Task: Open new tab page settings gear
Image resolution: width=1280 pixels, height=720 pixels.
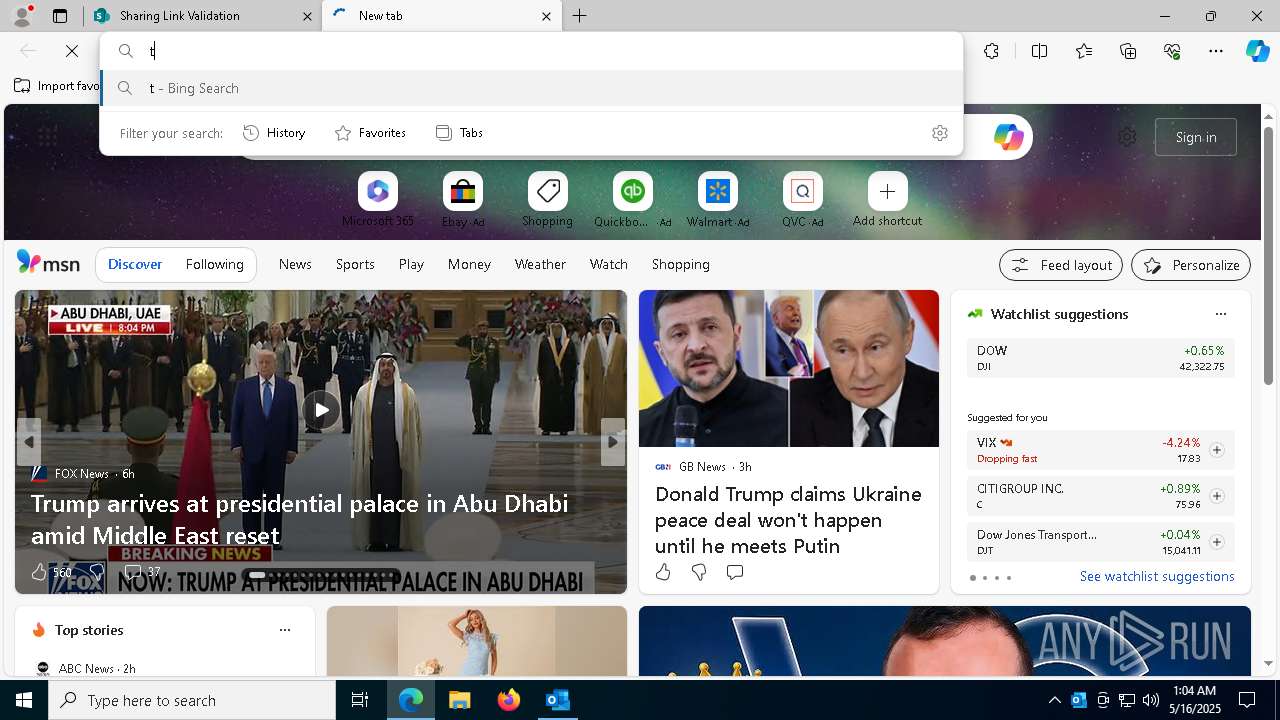Action: 1127,137
